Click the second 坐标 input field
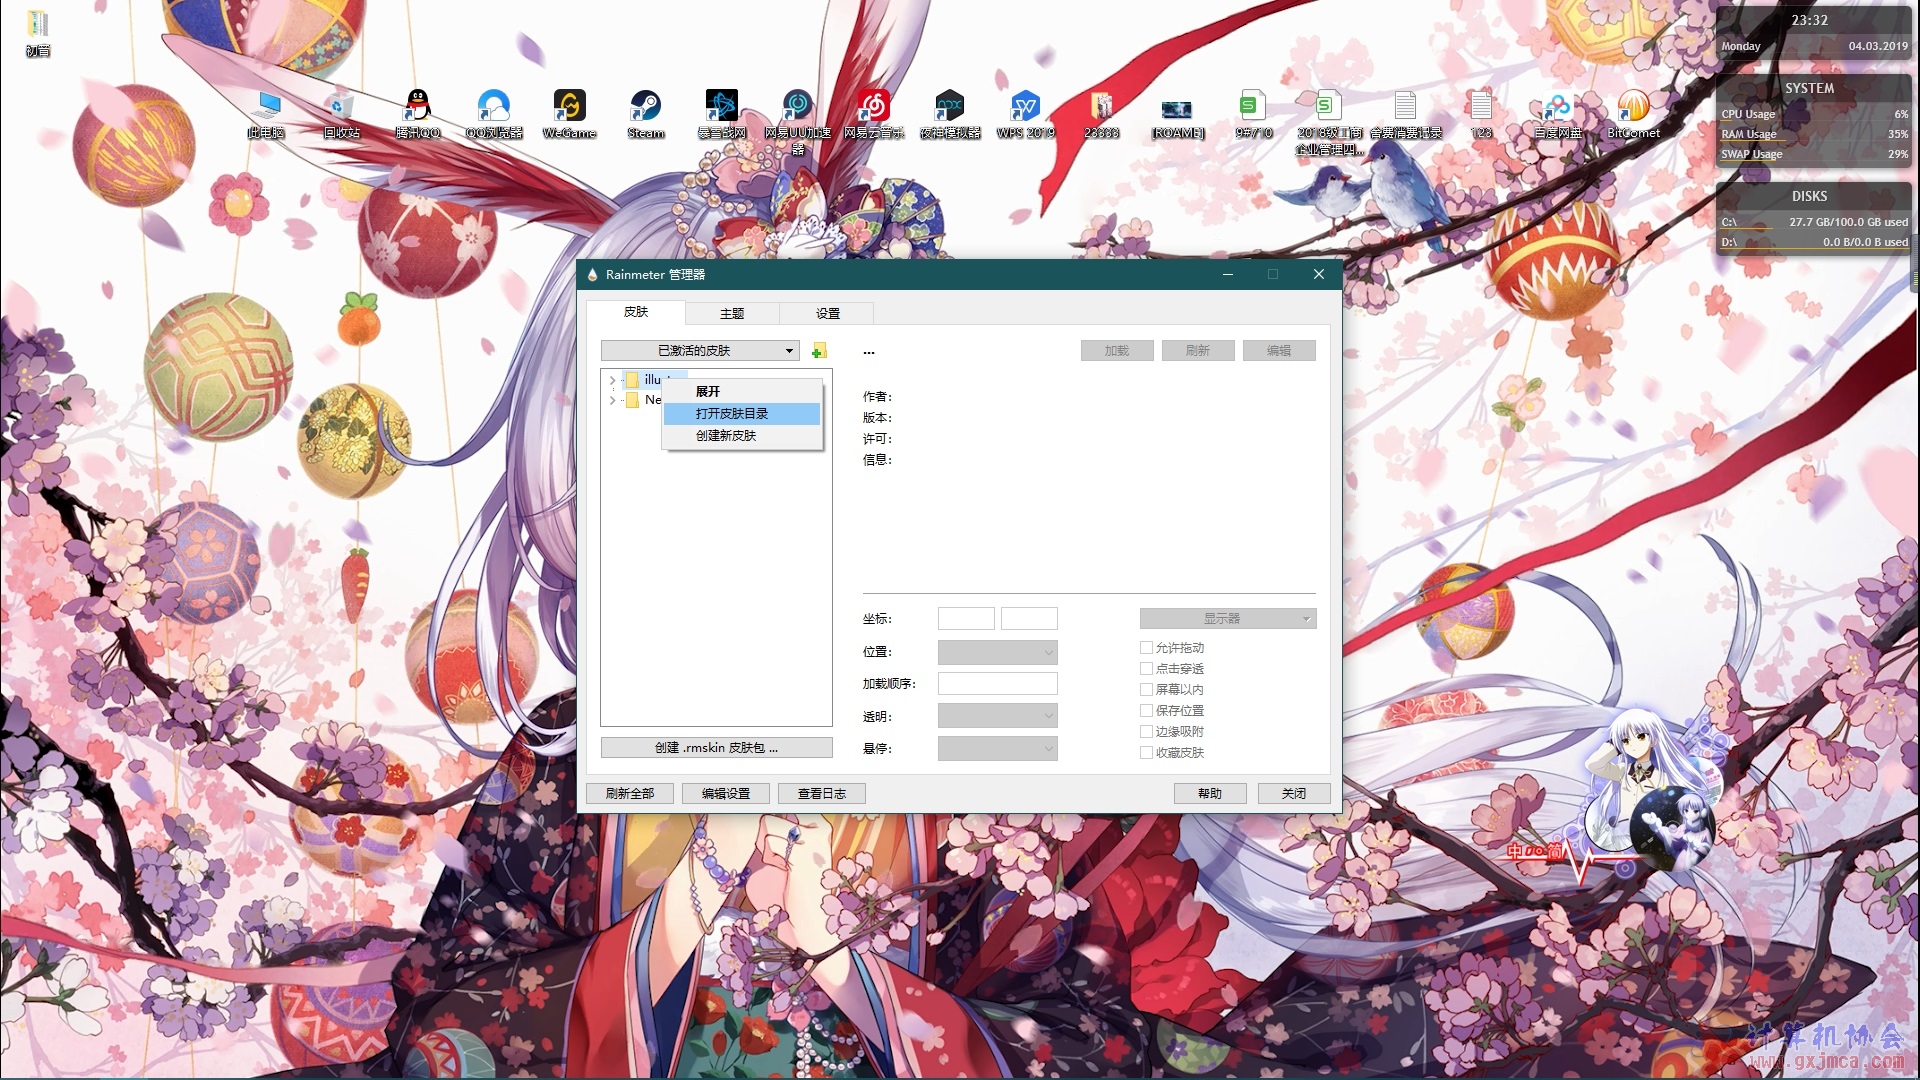The width and height of the screenshot is (1920, 1080). [x=1029, y=619]
